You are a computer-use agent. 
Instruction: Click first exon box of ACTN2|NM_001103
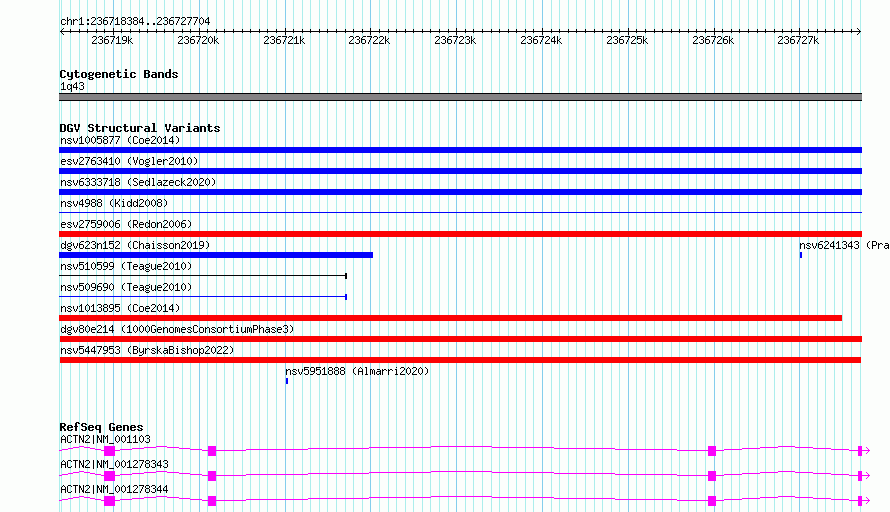click(110, 451)
